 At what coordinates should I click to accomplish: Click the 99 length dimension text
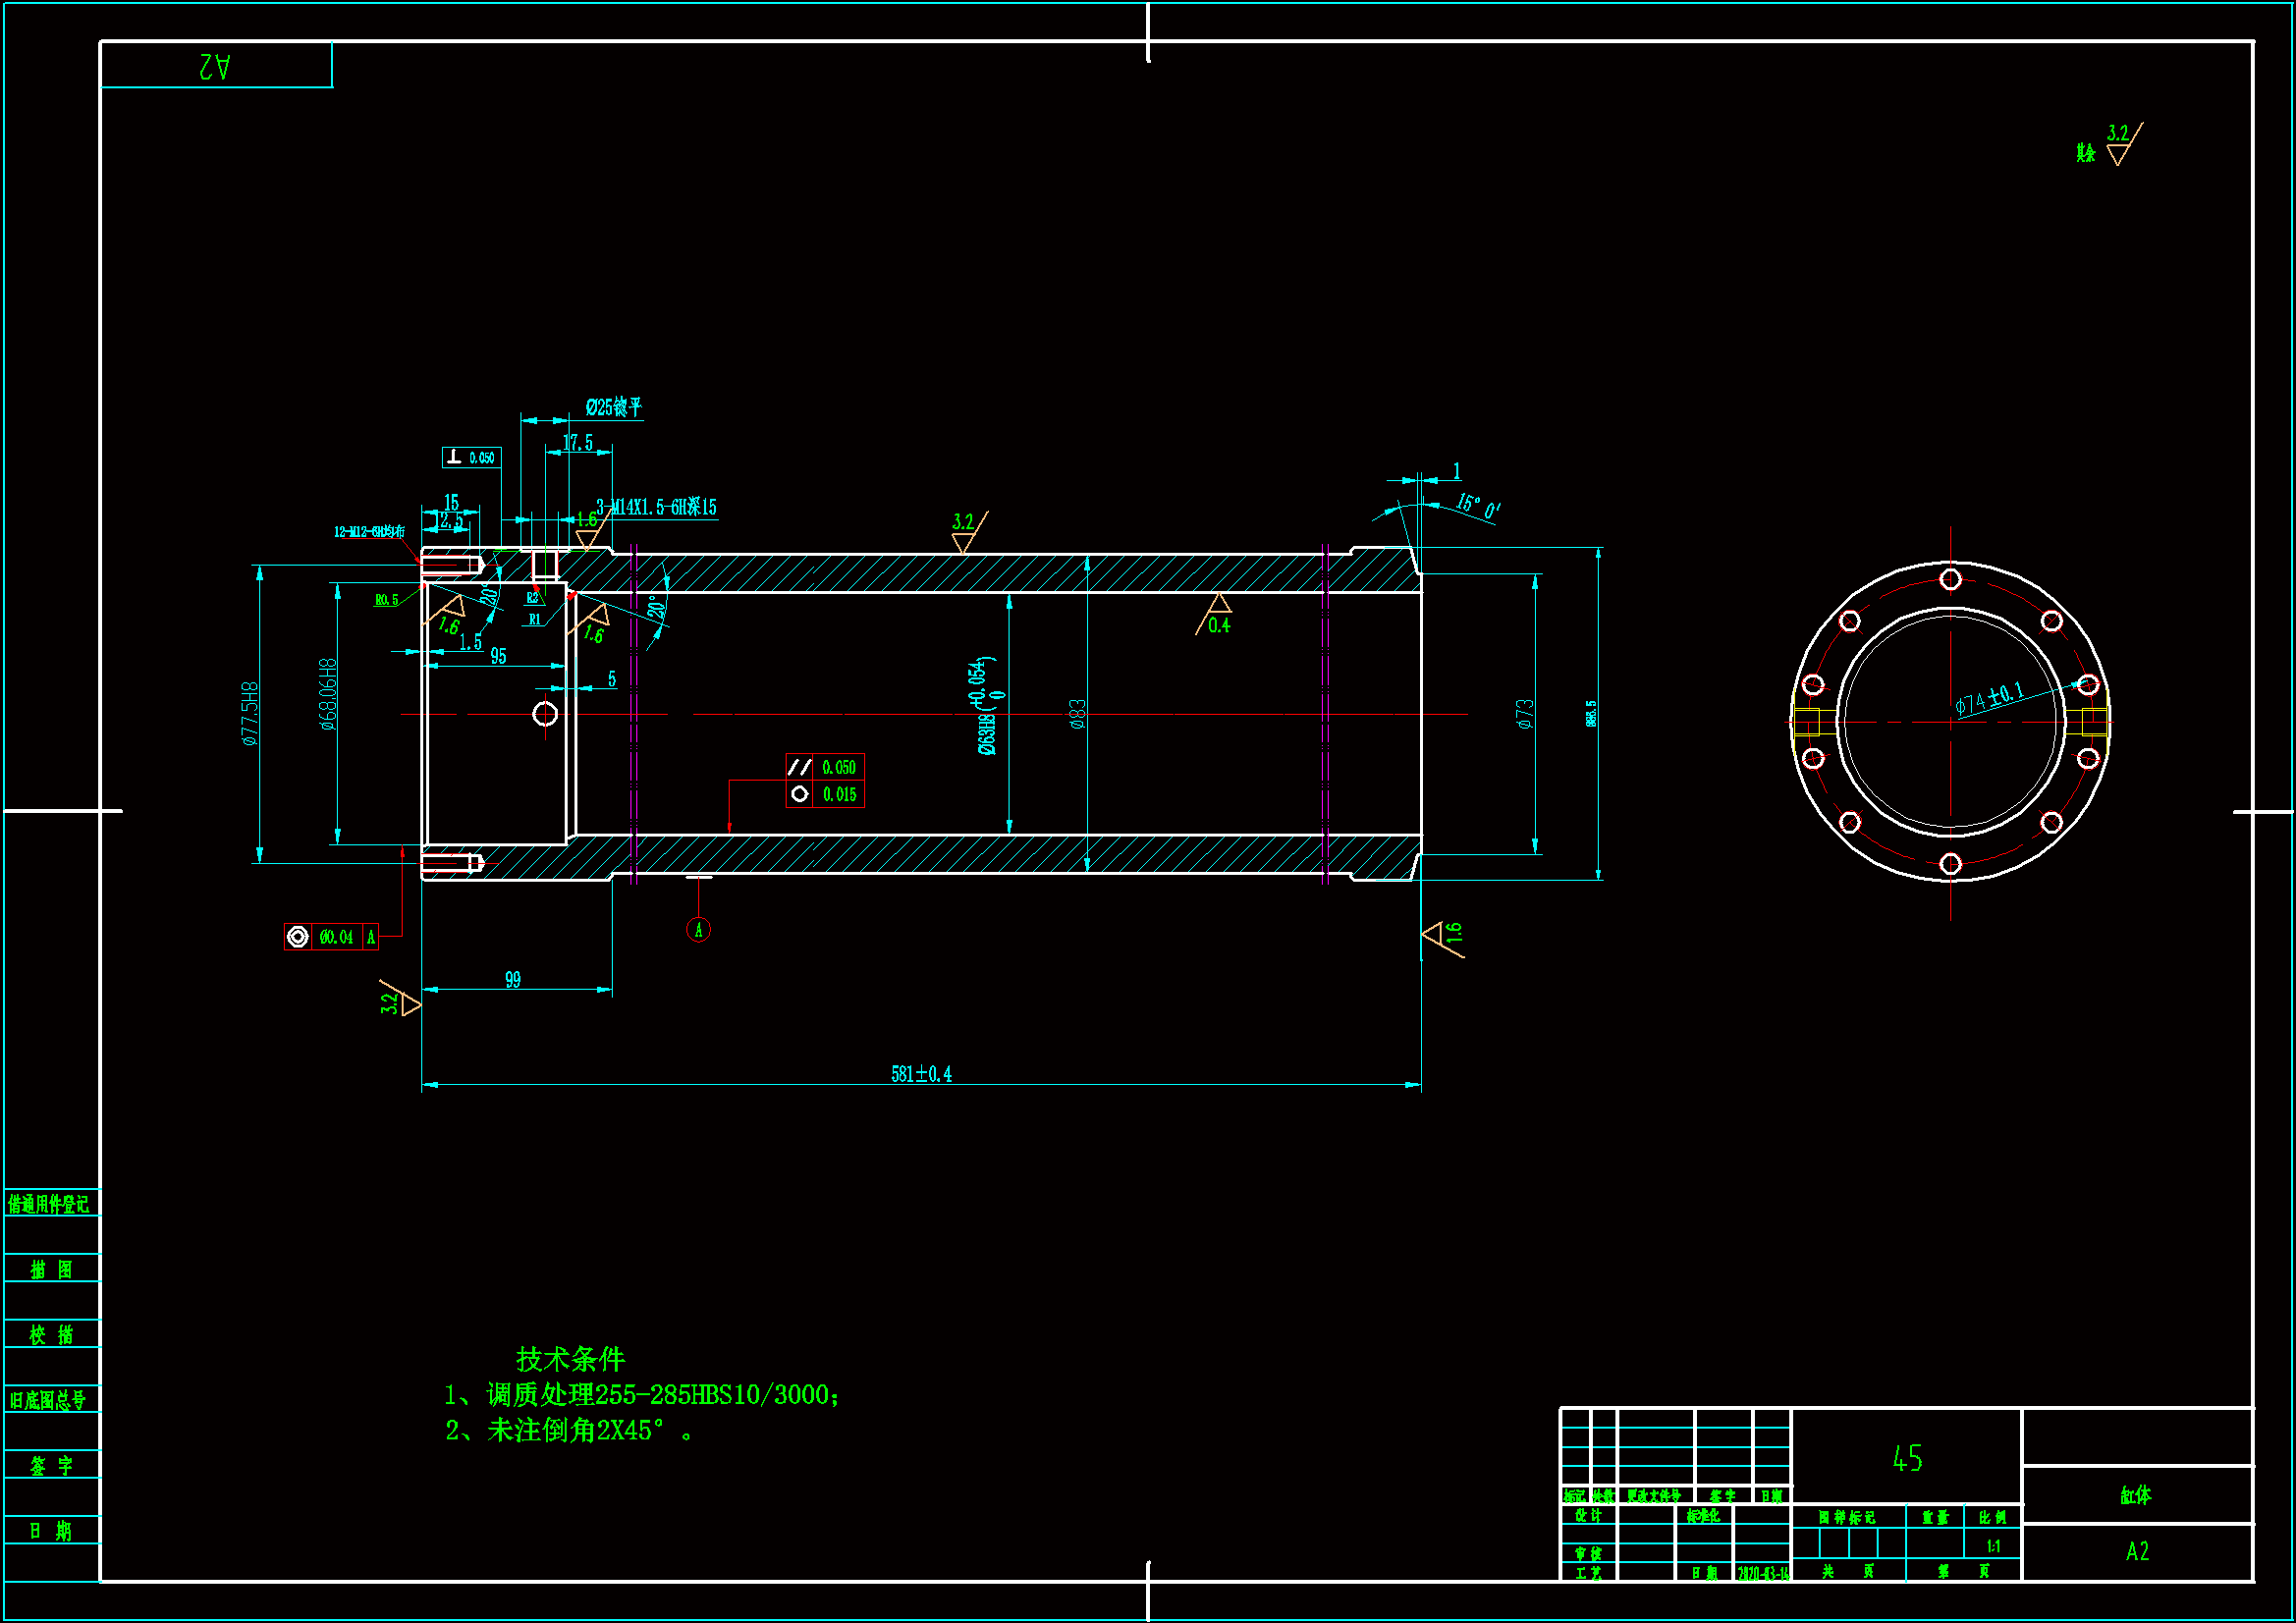[x=513, y=980]
